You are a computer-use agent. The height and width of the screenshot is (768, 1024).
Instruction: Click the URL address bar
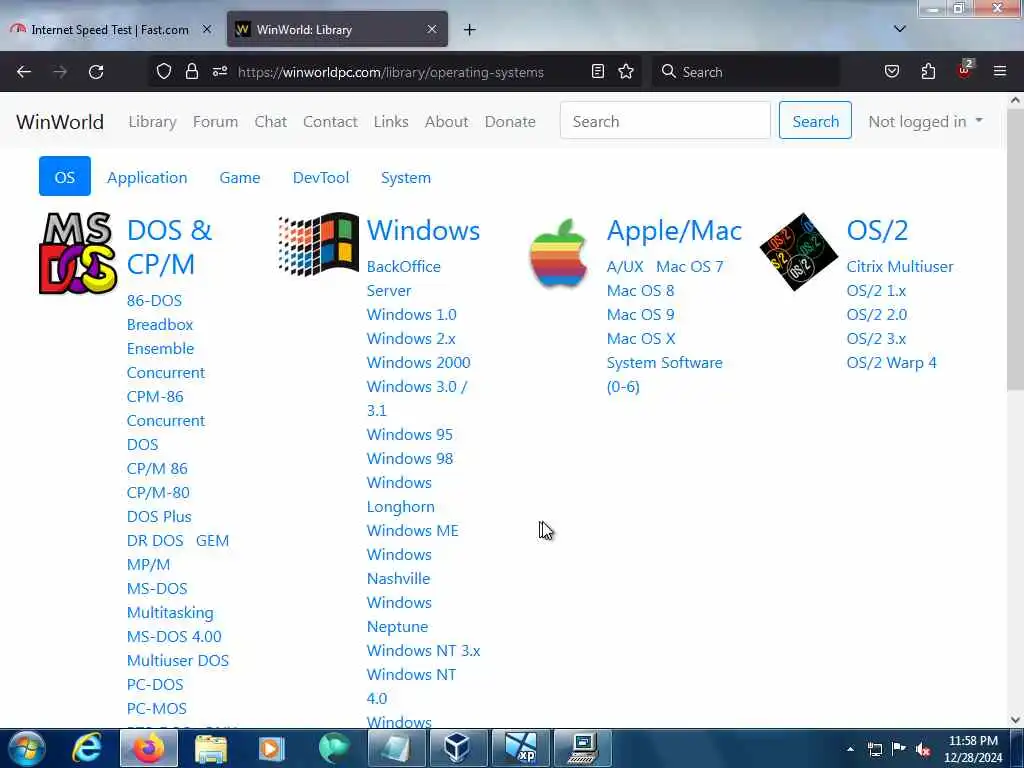(391, 72)
